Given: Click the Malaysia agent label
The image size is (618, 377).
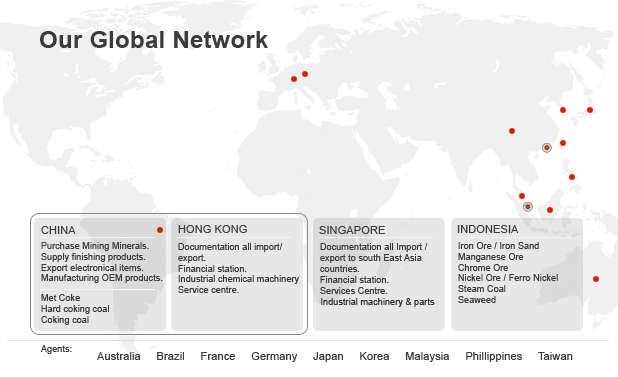Looking at the screenshot, I should click(x=427, y=356).
